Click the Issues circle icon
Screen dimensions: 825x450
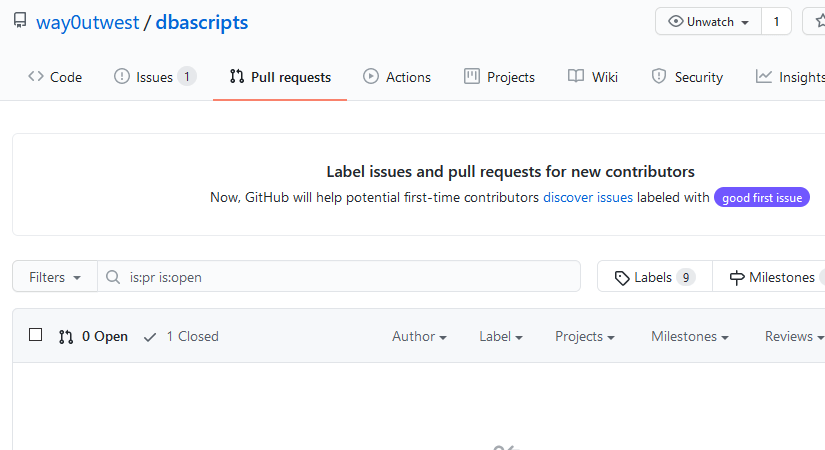pyautogui.click(x=122, y=77)
